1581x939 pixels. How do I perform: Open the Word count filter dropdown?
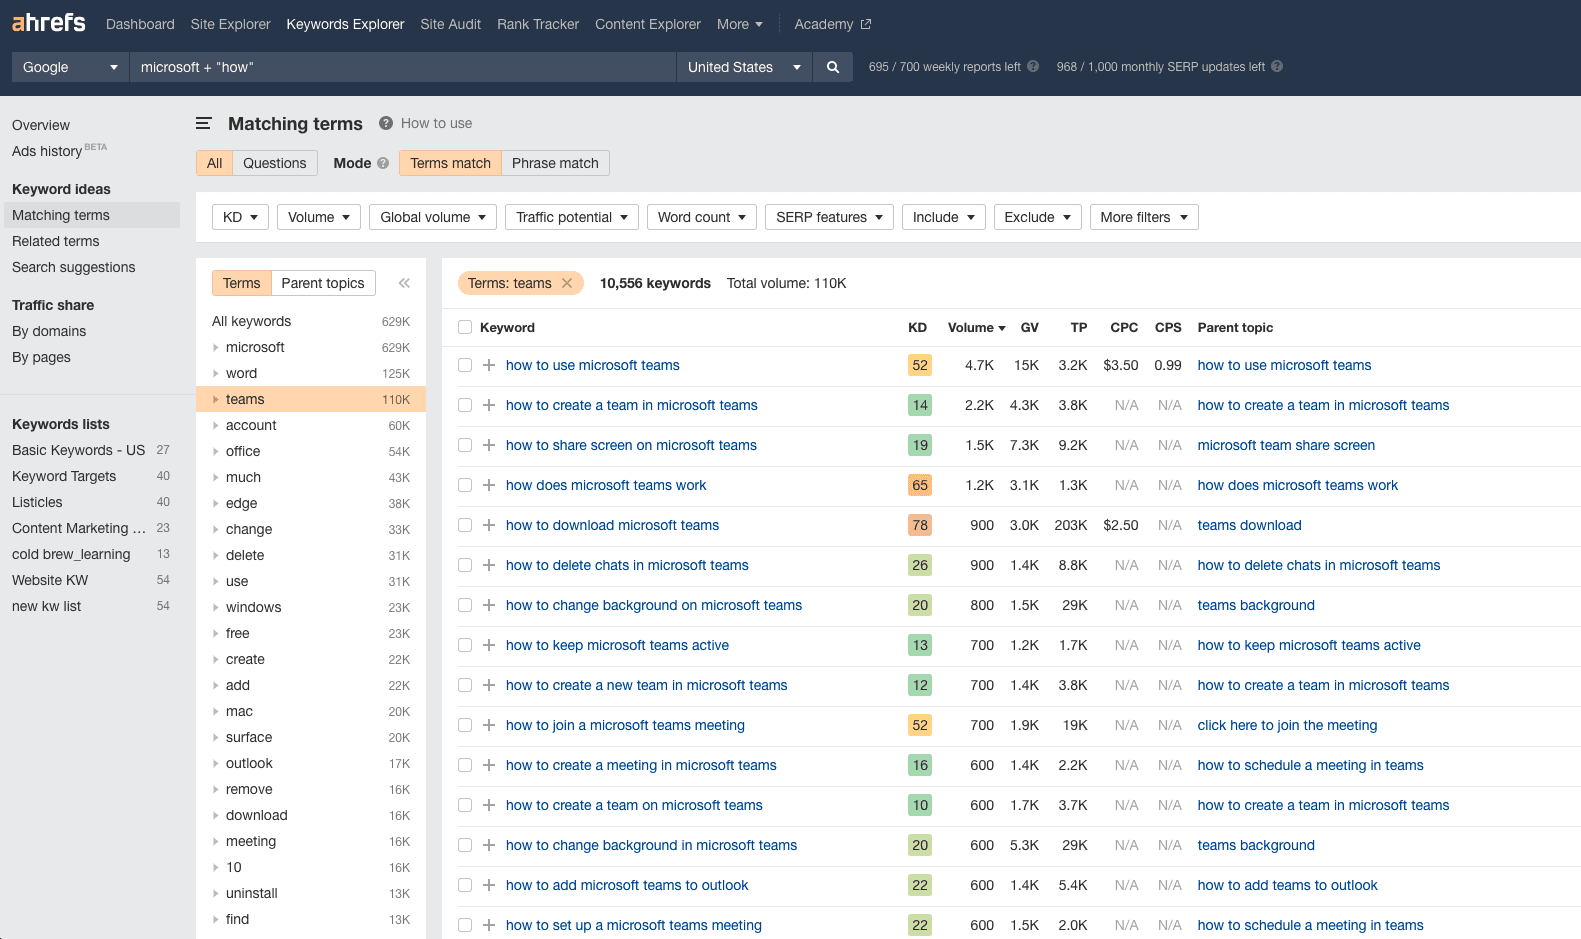click(702, 217)
